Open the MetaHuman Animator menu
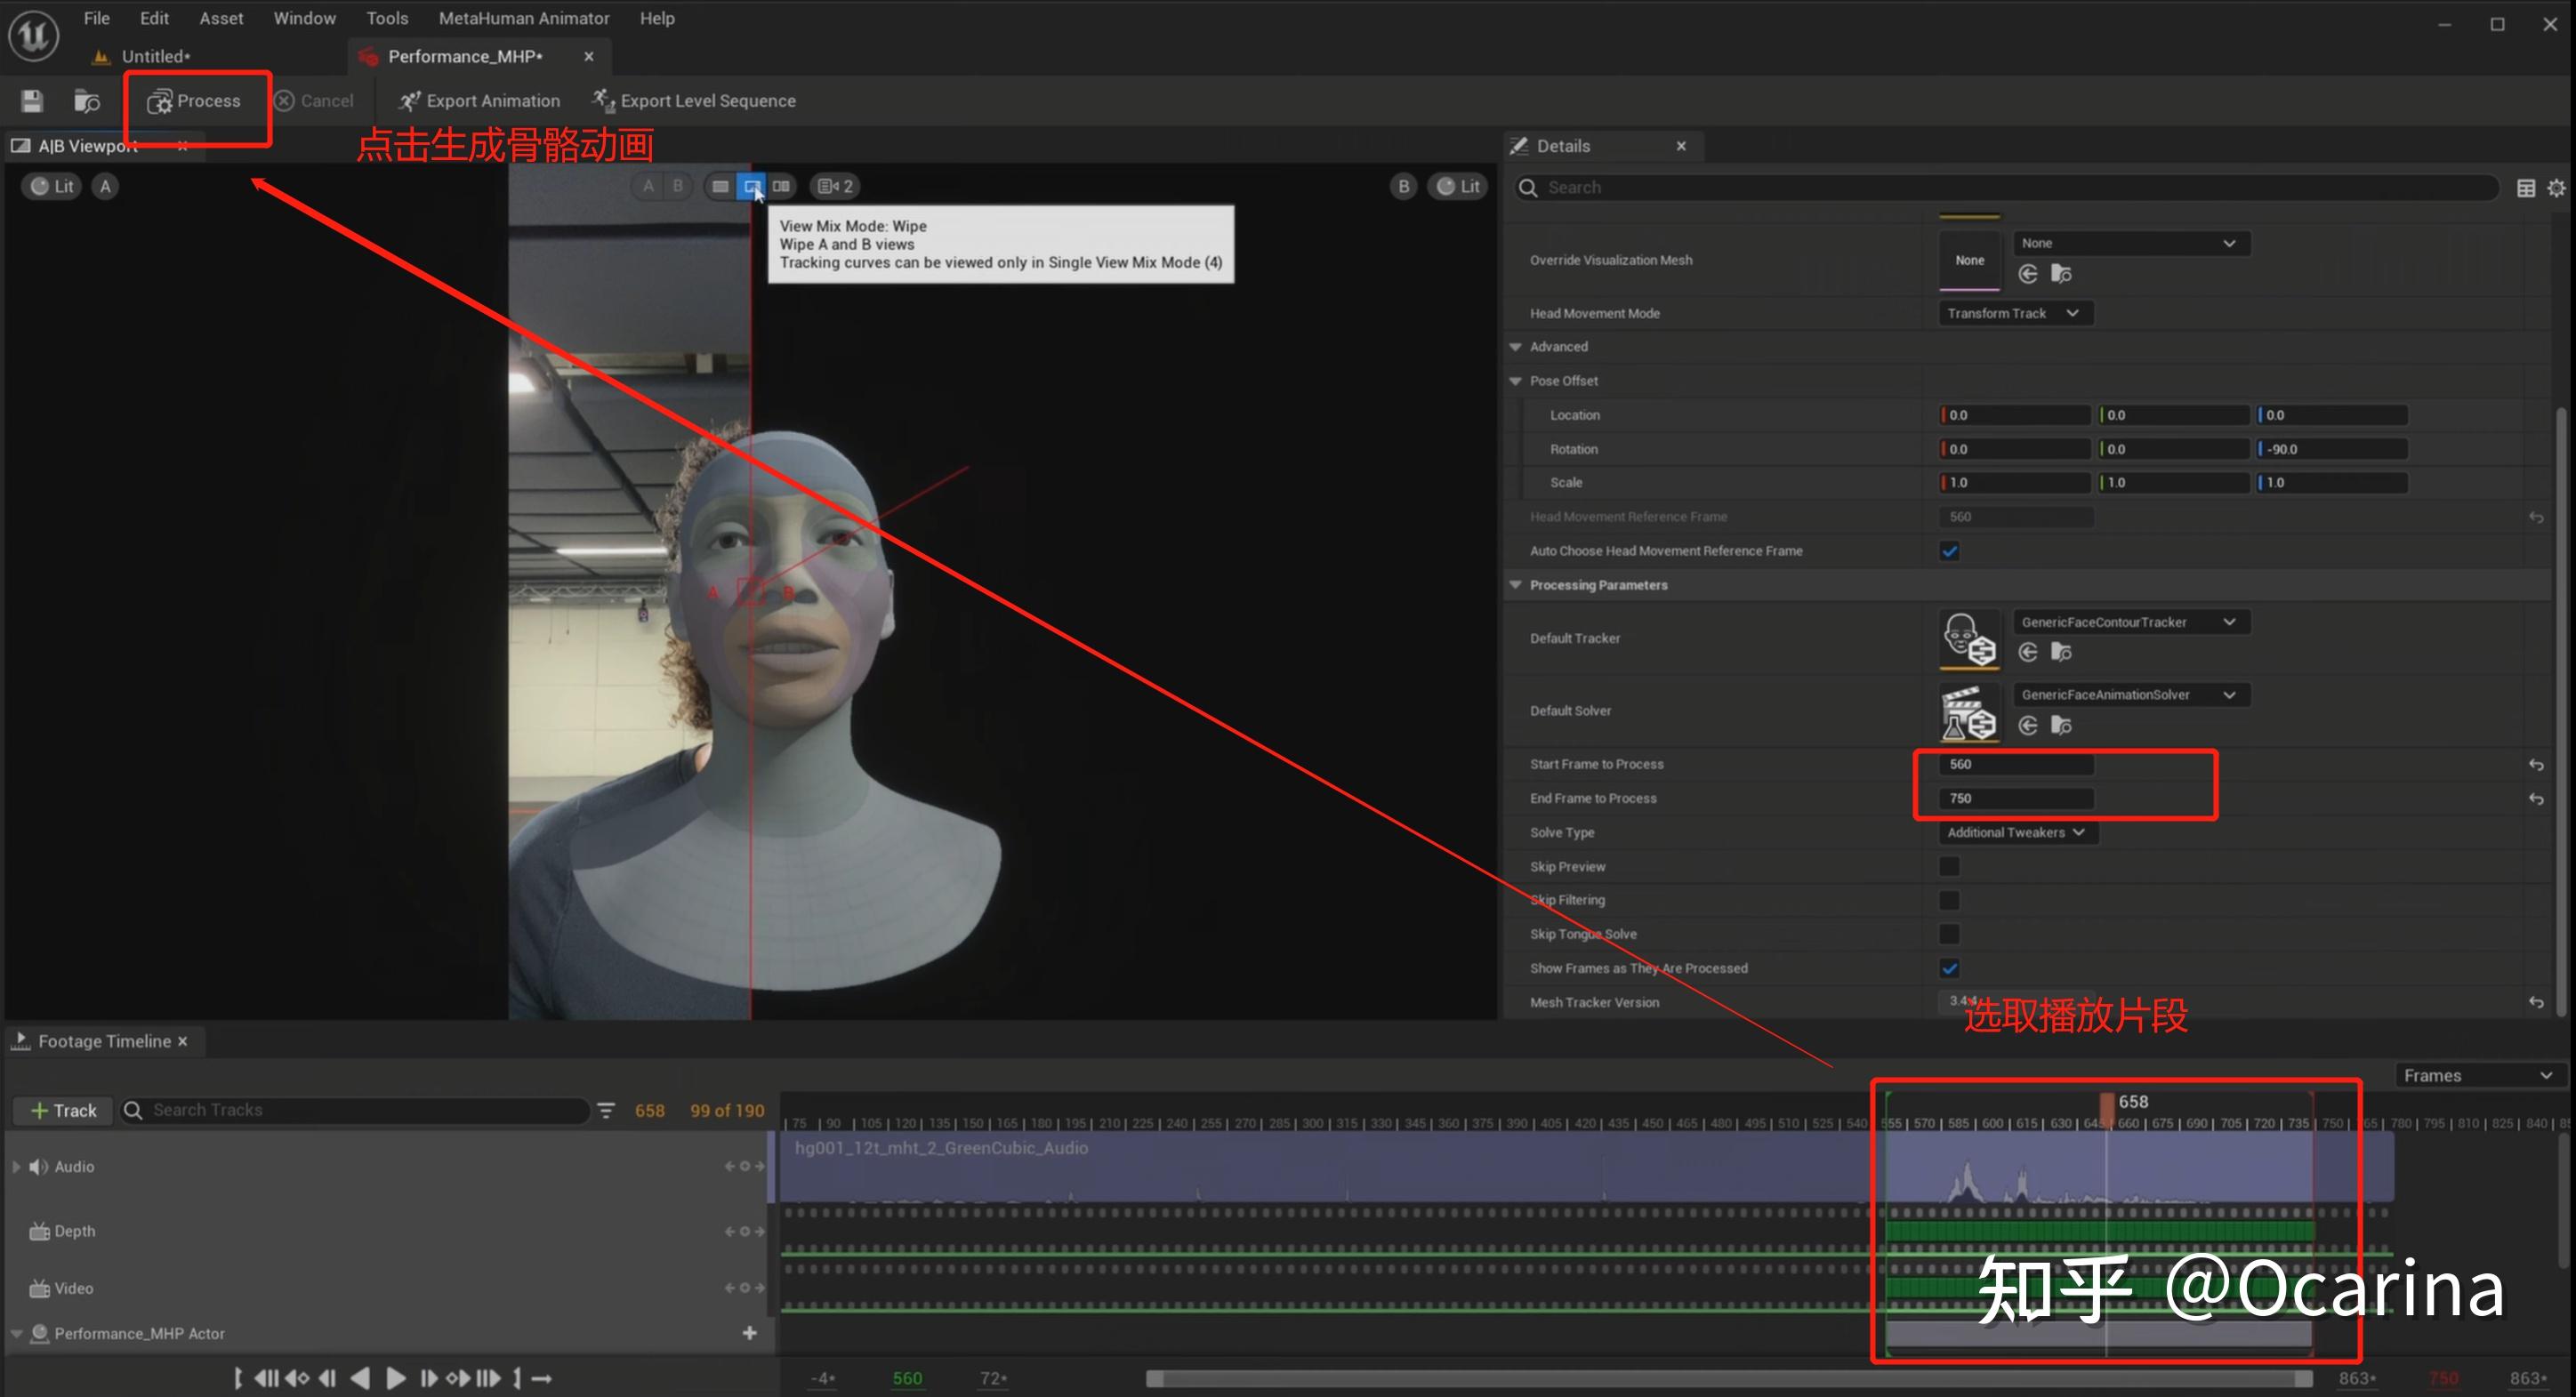Screen dimensions: 2576x1397 pyautogui.click(x=524, y=17)
